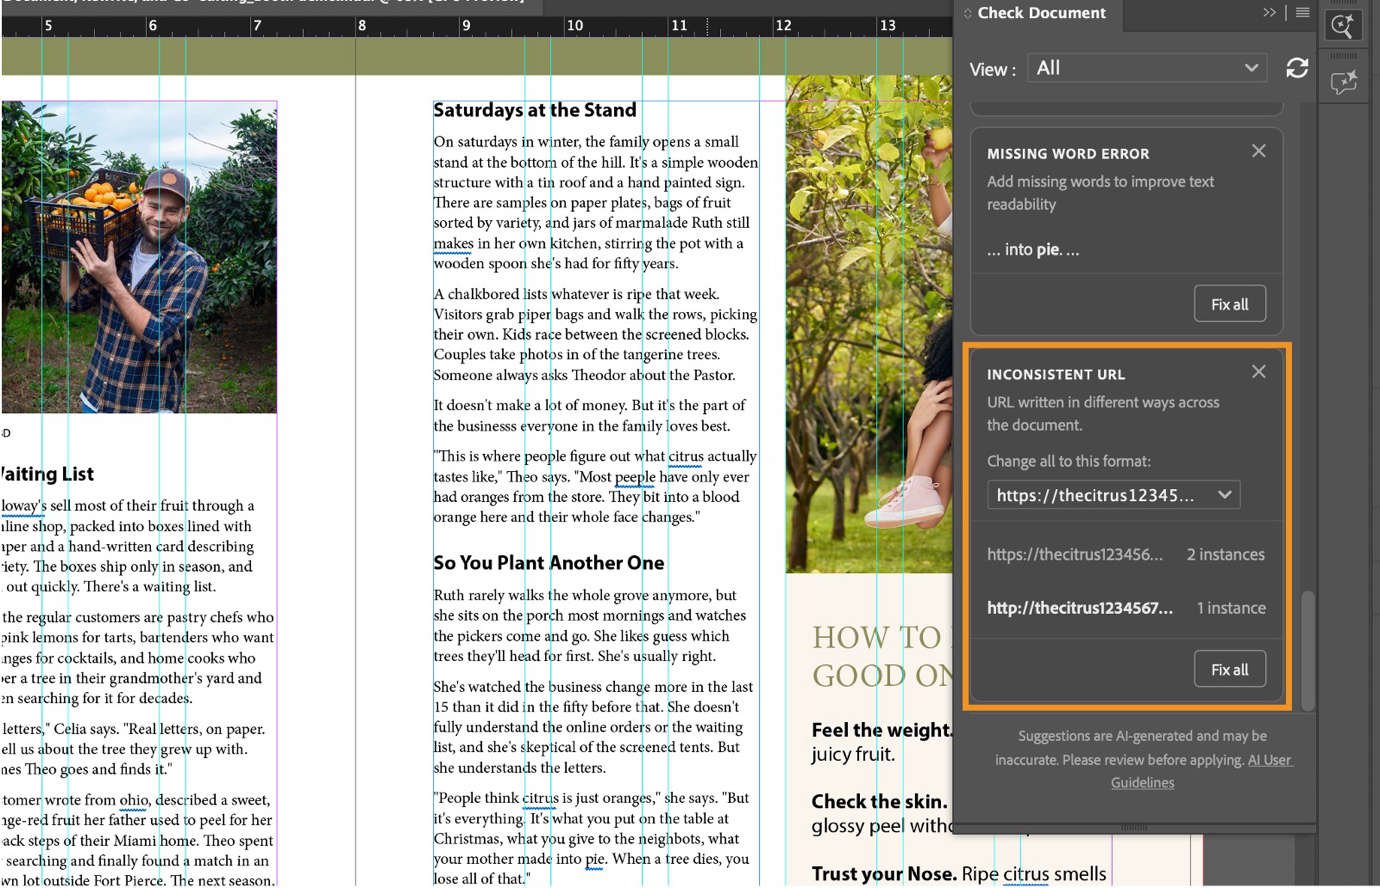Refresh the Check Document results
The height and width of the screenshot is (888, 1380).
click(x=1297, y=68)
